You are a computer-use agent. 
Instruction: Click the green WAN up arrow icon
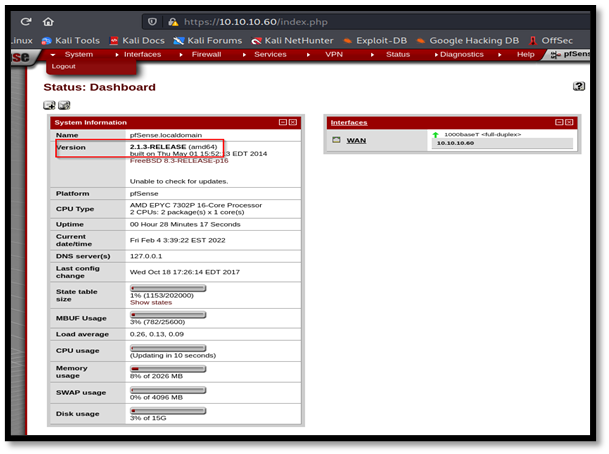(x=435, y=135)
